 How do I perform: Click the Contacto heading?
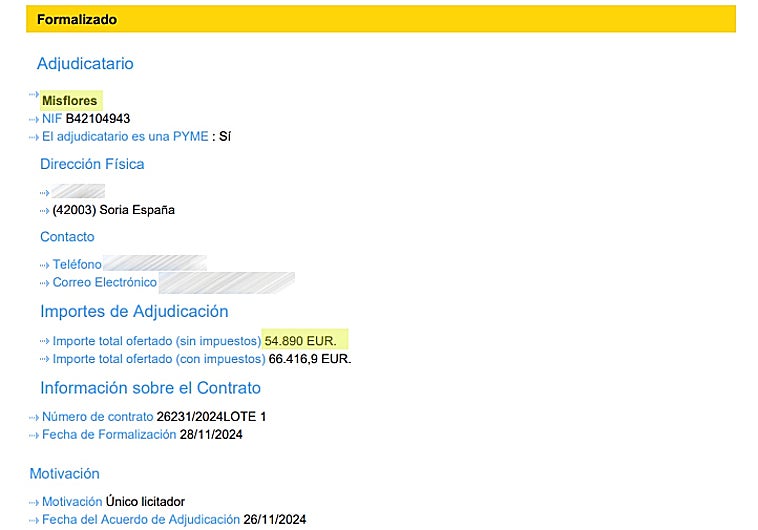point(67,236)
